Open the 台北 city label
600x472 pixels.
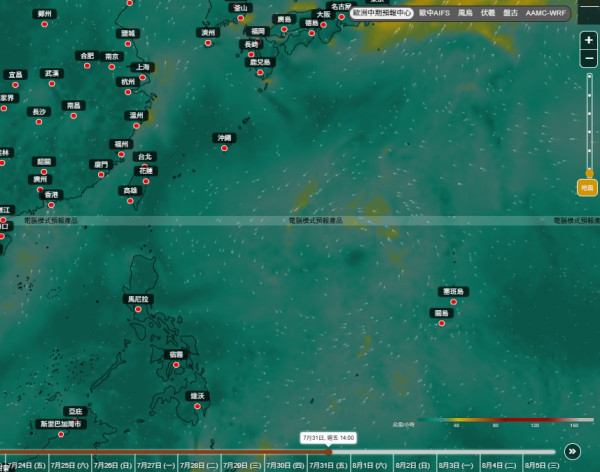pyautogui.click(x=145, y=157)
